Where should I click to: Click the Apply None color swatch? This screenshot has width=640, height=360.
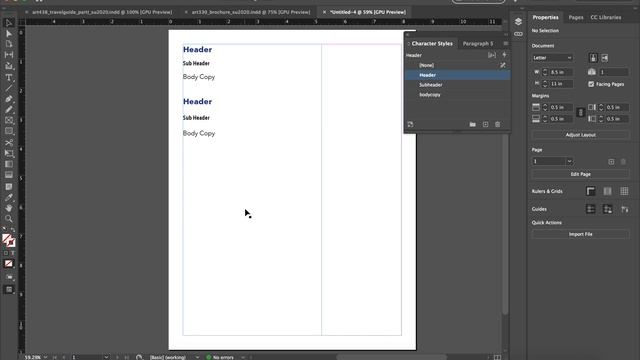[9, 264]
